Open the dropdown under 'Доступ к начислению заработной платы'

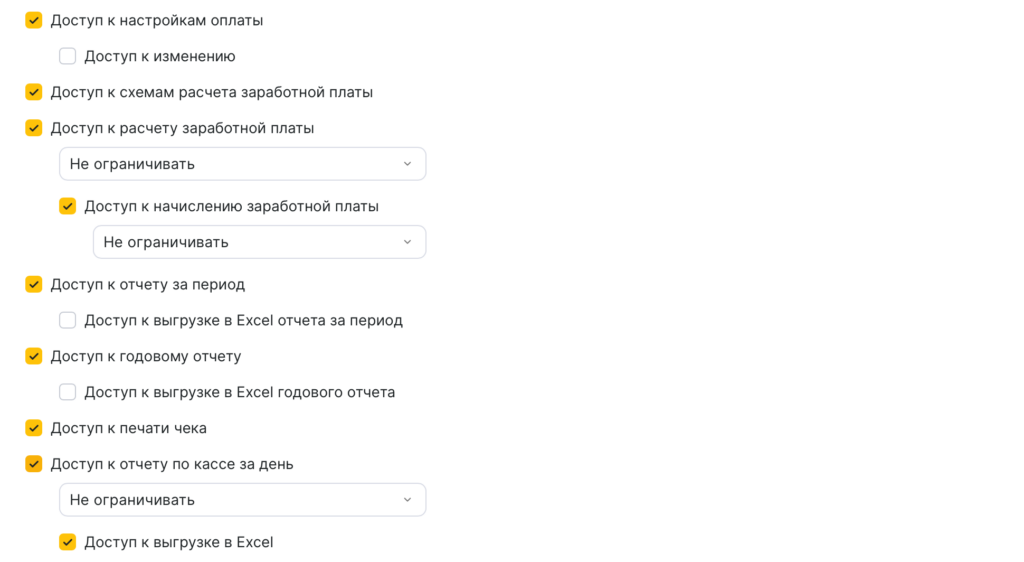coord(259,242)
